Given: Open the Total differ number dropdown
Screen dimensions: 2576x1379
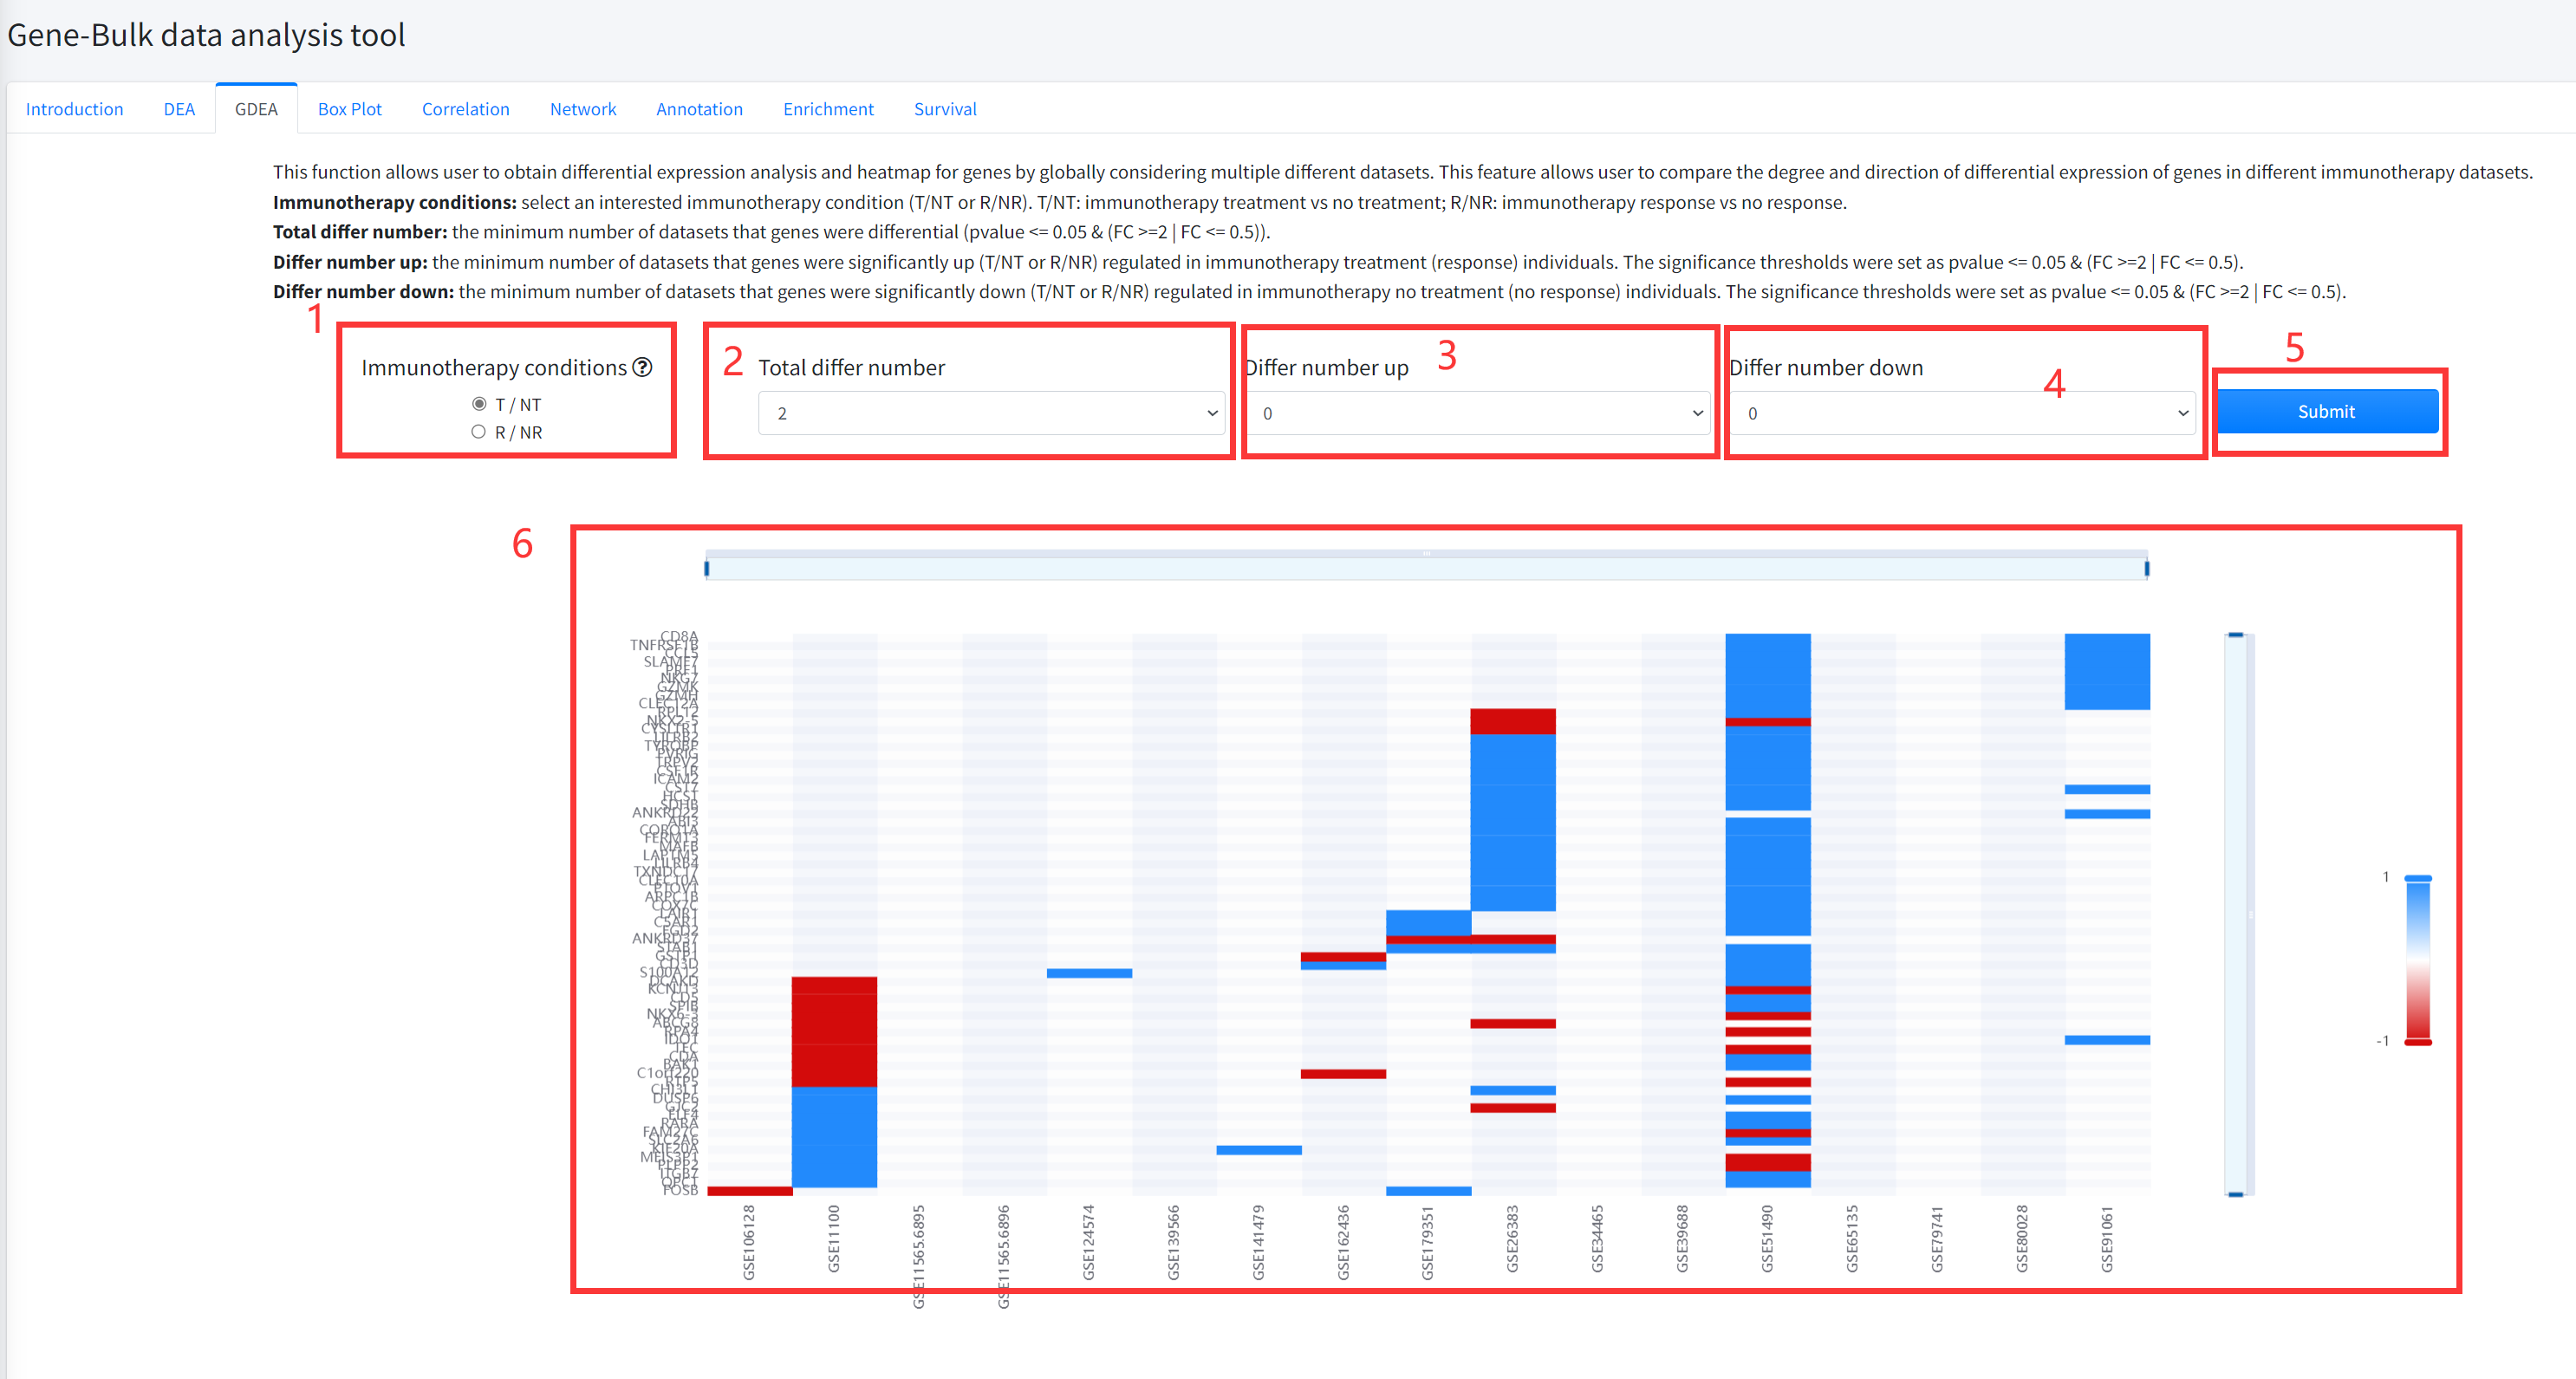Looking at the screenshot, I should click(x=990, y=413).
